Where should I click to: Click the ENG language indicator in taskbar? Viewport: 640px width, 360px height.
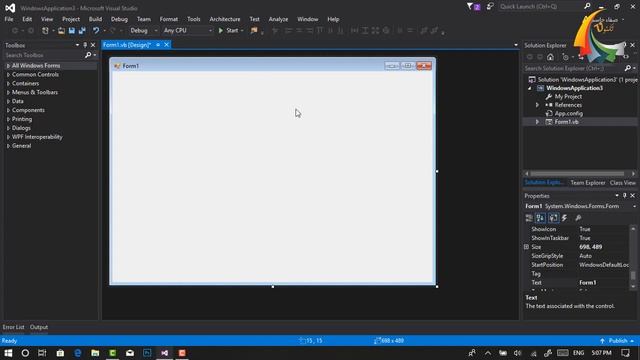[578, 353]
